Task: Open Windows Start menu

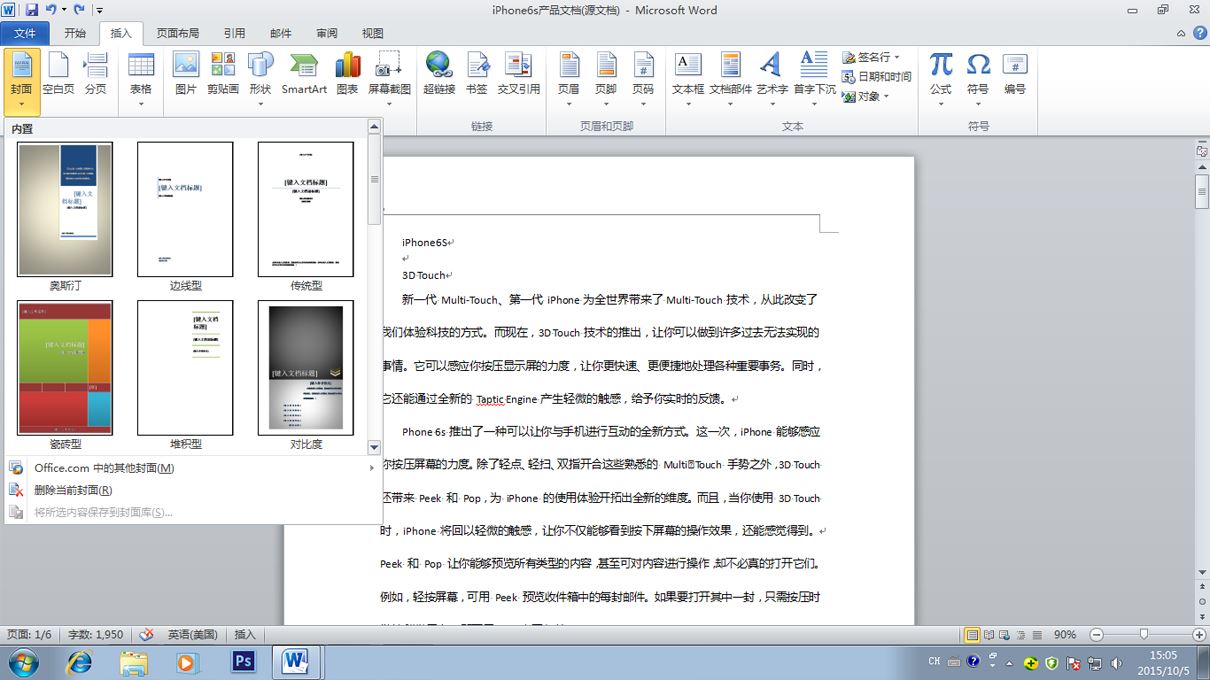Action: tap(23, 662)
